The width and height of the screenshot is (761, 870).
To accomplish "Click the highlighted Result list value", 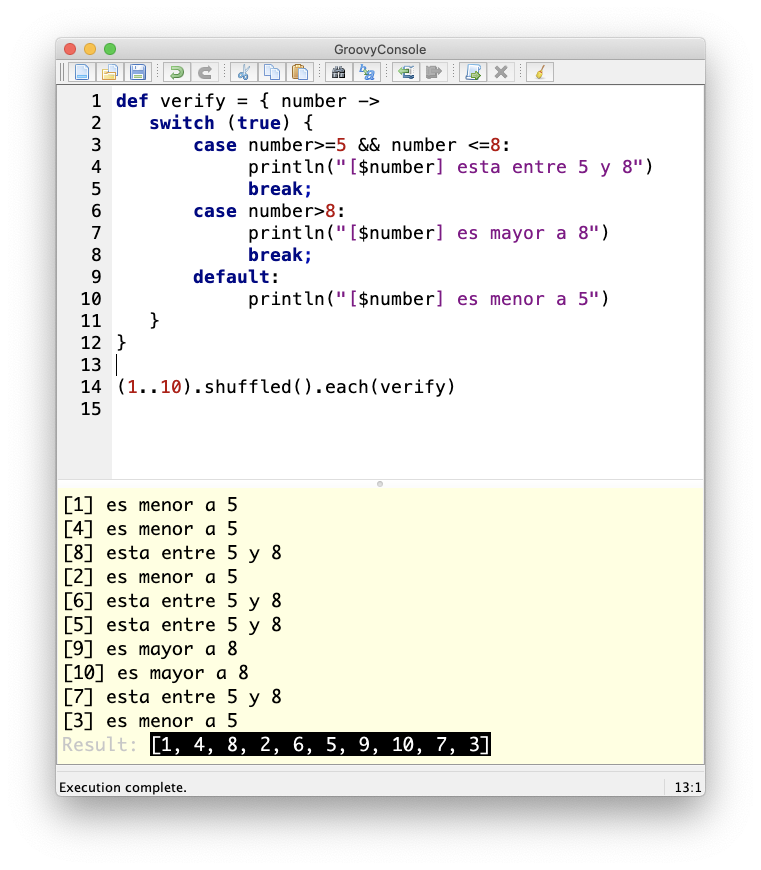I will click(320, 745).
